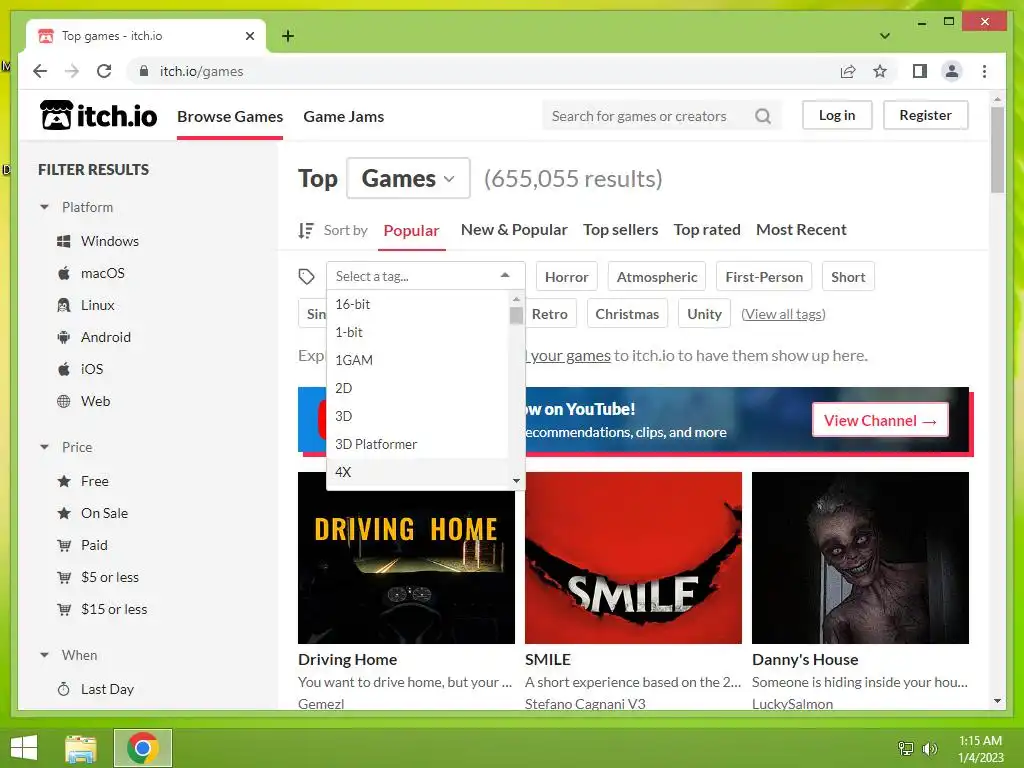
Task: Open the SMILE game thumbnail
Action: [x=633, y=558]
